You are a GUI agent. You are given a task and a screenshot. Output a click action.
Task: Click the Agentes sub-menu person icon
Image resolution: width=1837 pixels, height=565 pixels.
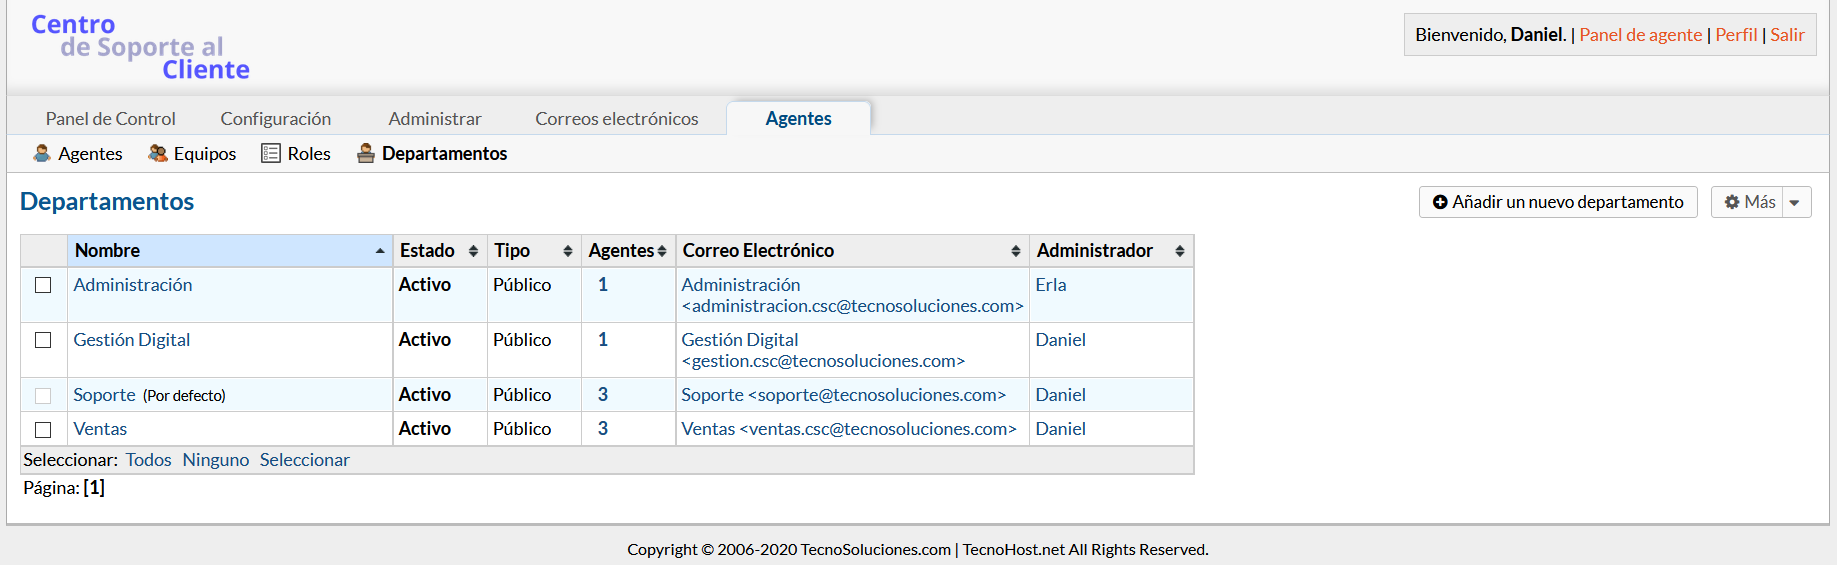point(42,153)
